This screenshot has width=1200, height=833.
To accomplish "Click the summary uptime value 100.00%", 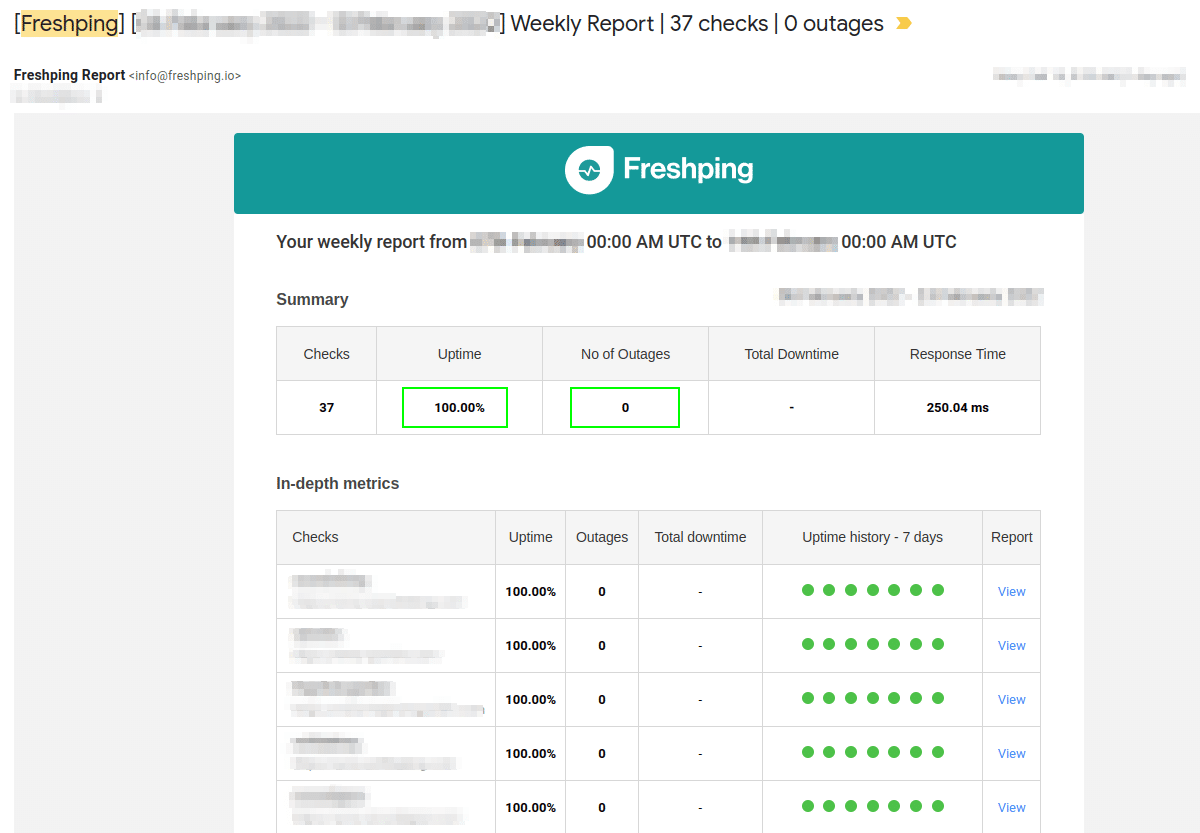I will coord(459,408).
